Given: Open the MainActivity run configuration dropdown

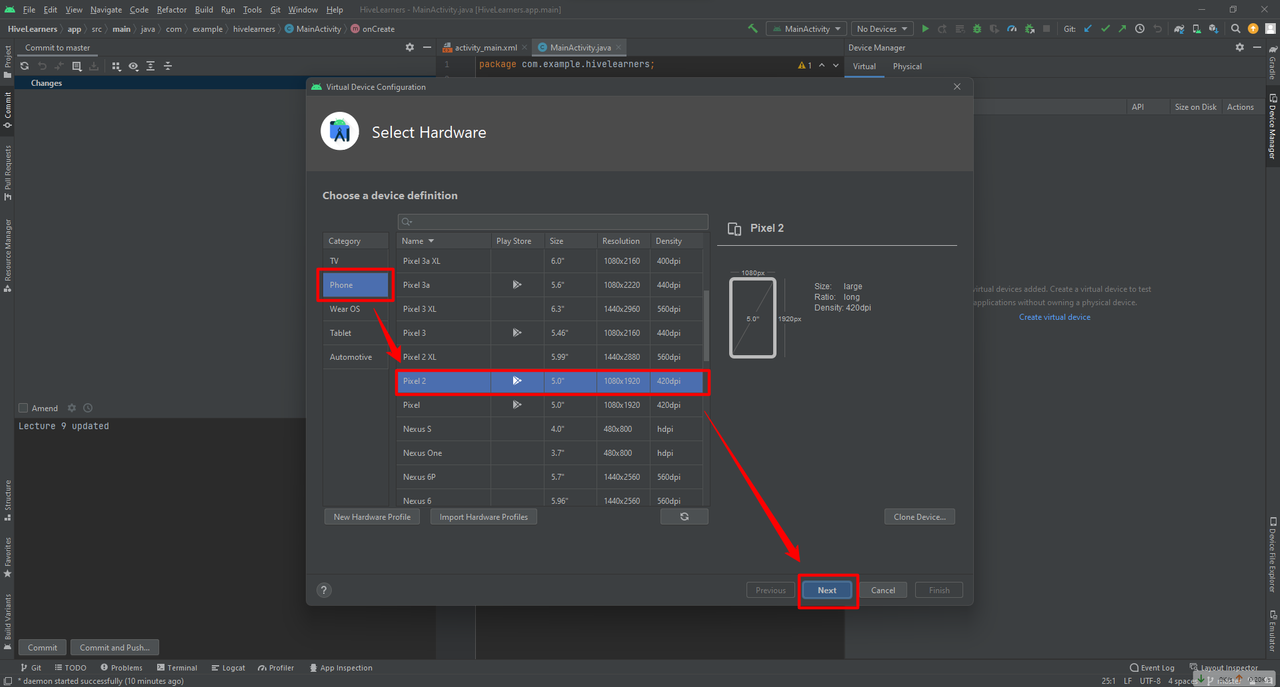Looking at the screenshot, I should [806, 29].
